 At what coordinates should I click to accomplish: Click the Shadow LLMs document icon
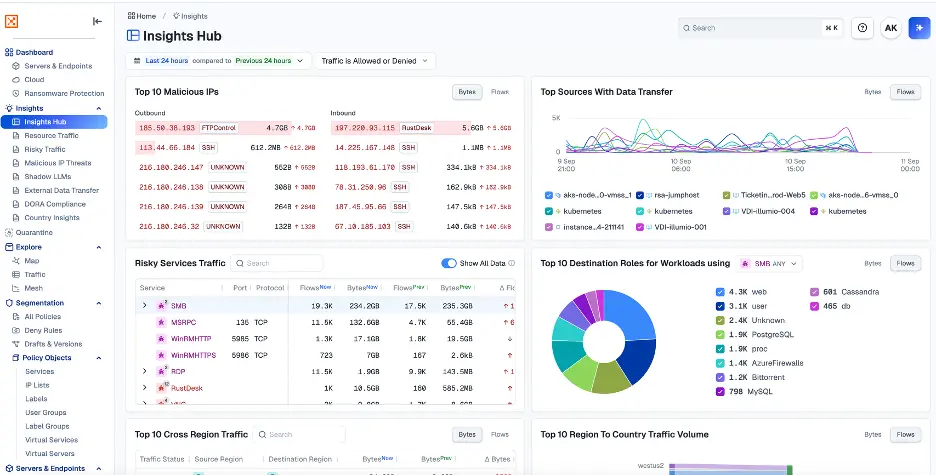click(16, 177)
